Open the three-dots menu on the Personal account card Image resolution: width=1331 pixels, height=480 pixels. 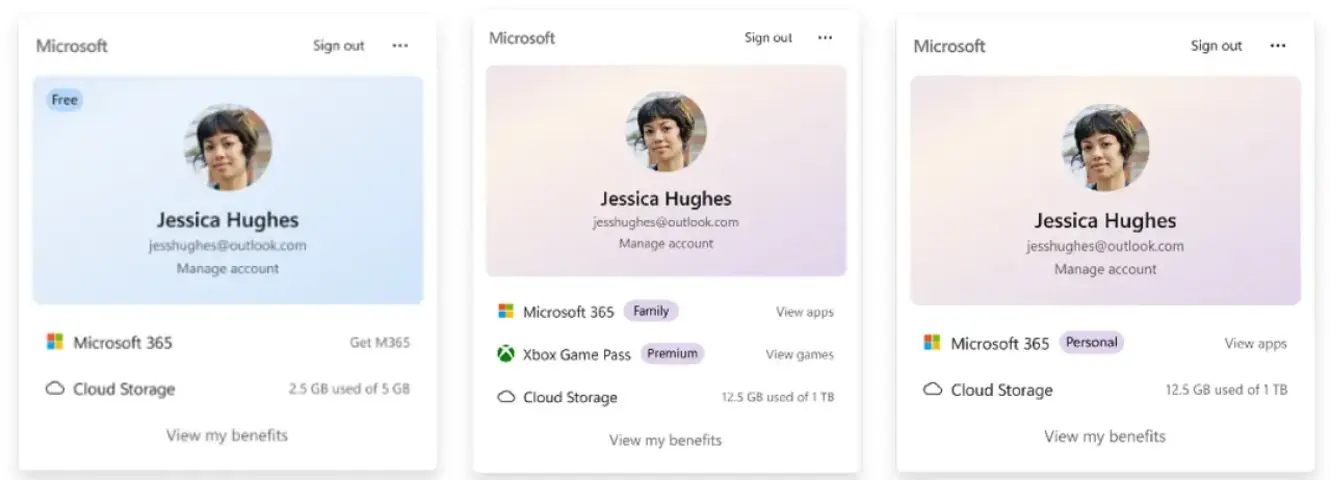(1278, 46)
